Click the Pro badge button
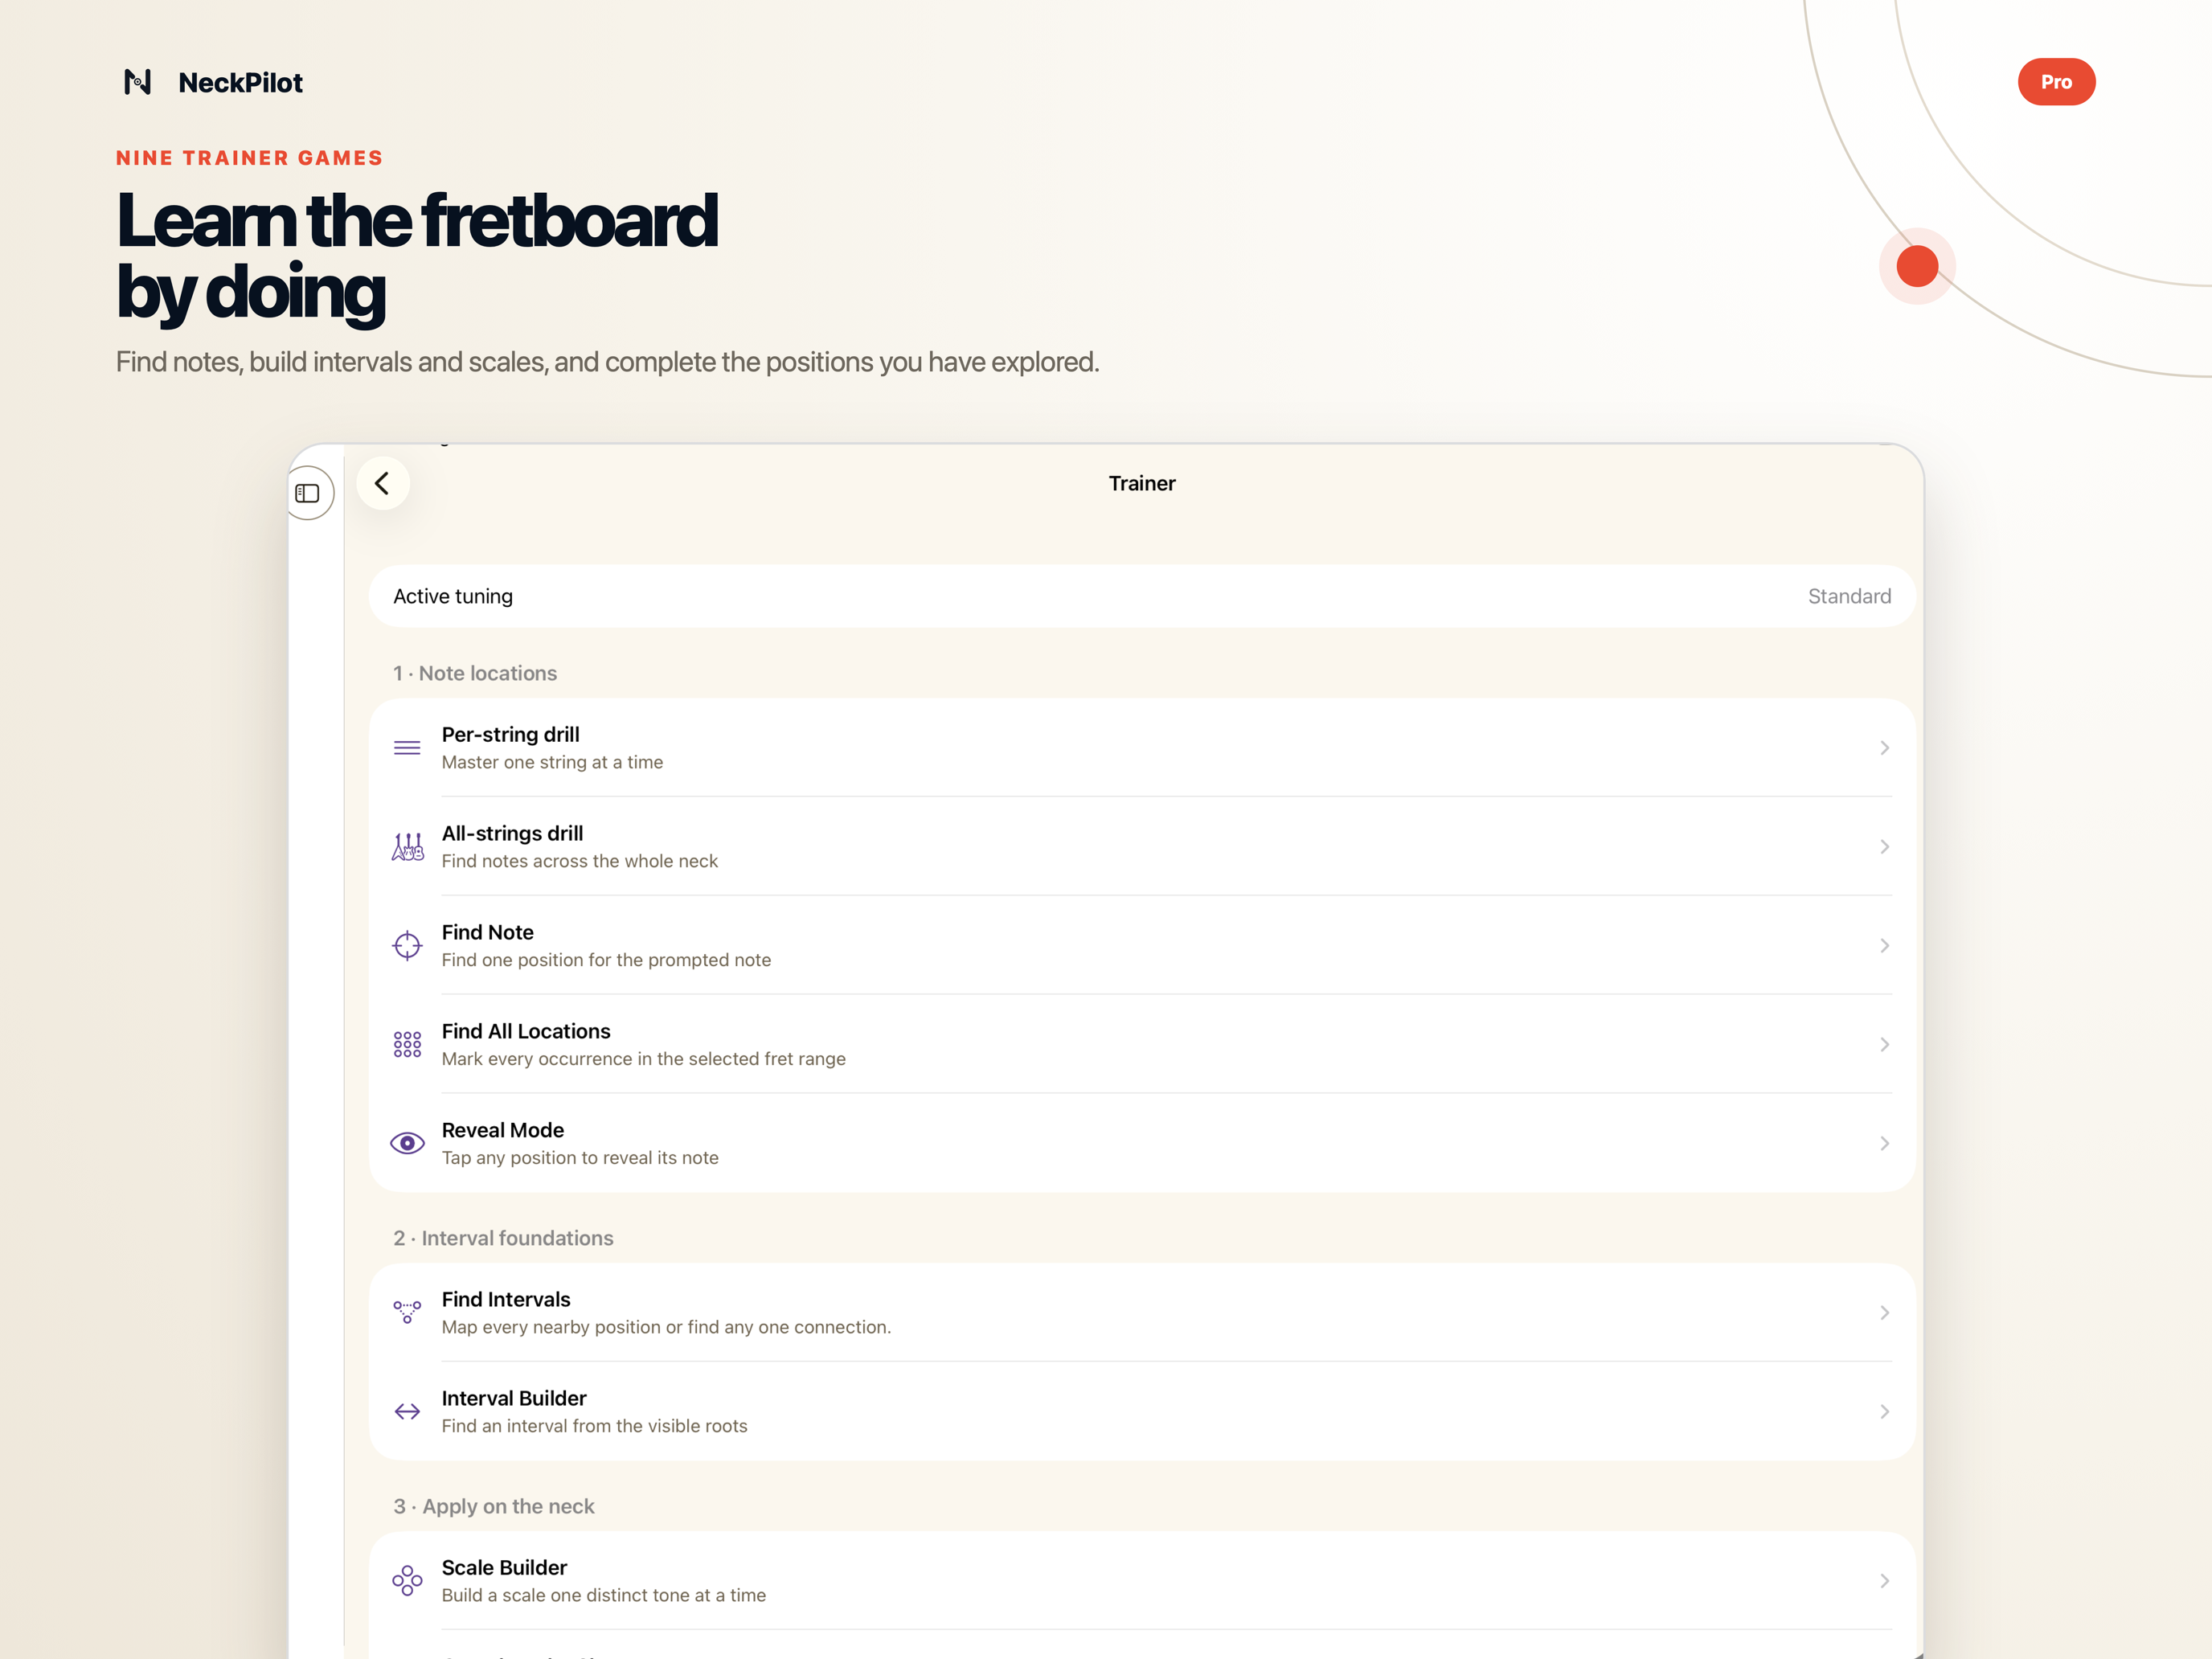This screenshot has height=1659, width=2212. coord(2056,82)
